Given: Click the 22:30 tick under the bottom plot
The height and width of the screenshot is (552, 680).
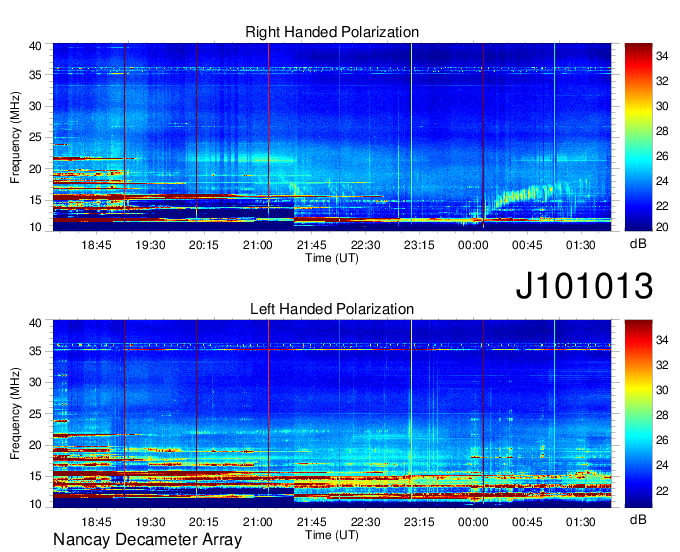Looking at the screenshot, I should tap(365, 522).
